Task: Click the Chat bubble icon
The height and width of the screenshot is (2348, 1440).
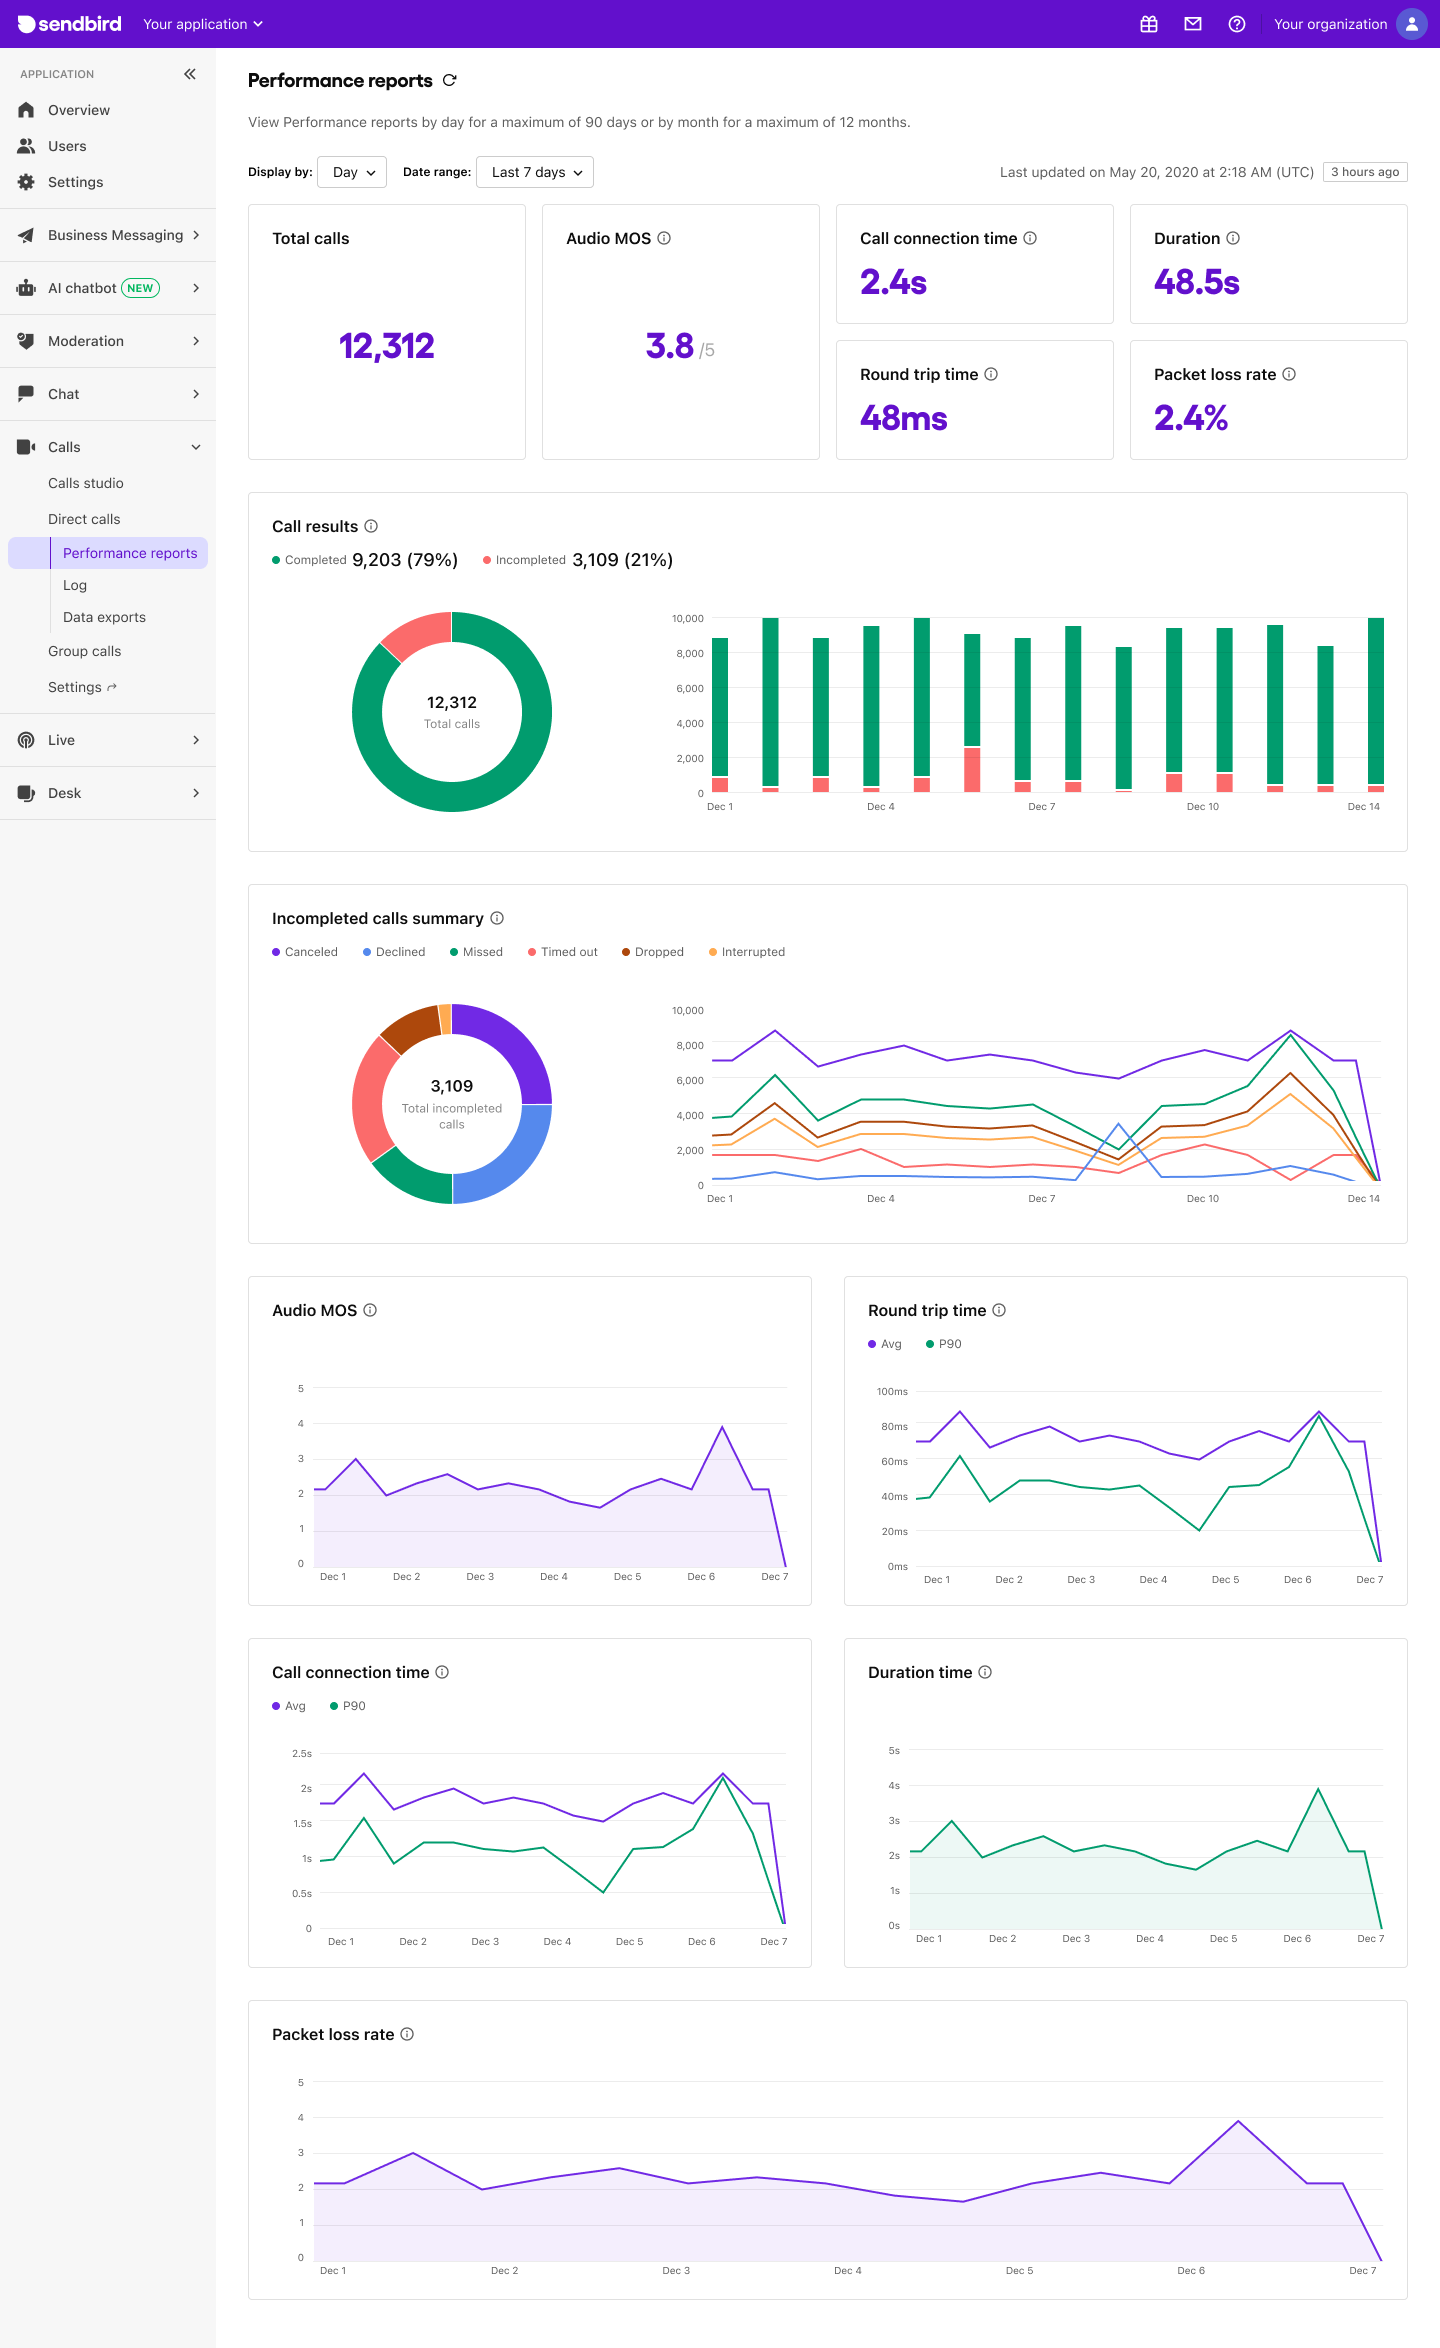Action: tap(26, 394)
